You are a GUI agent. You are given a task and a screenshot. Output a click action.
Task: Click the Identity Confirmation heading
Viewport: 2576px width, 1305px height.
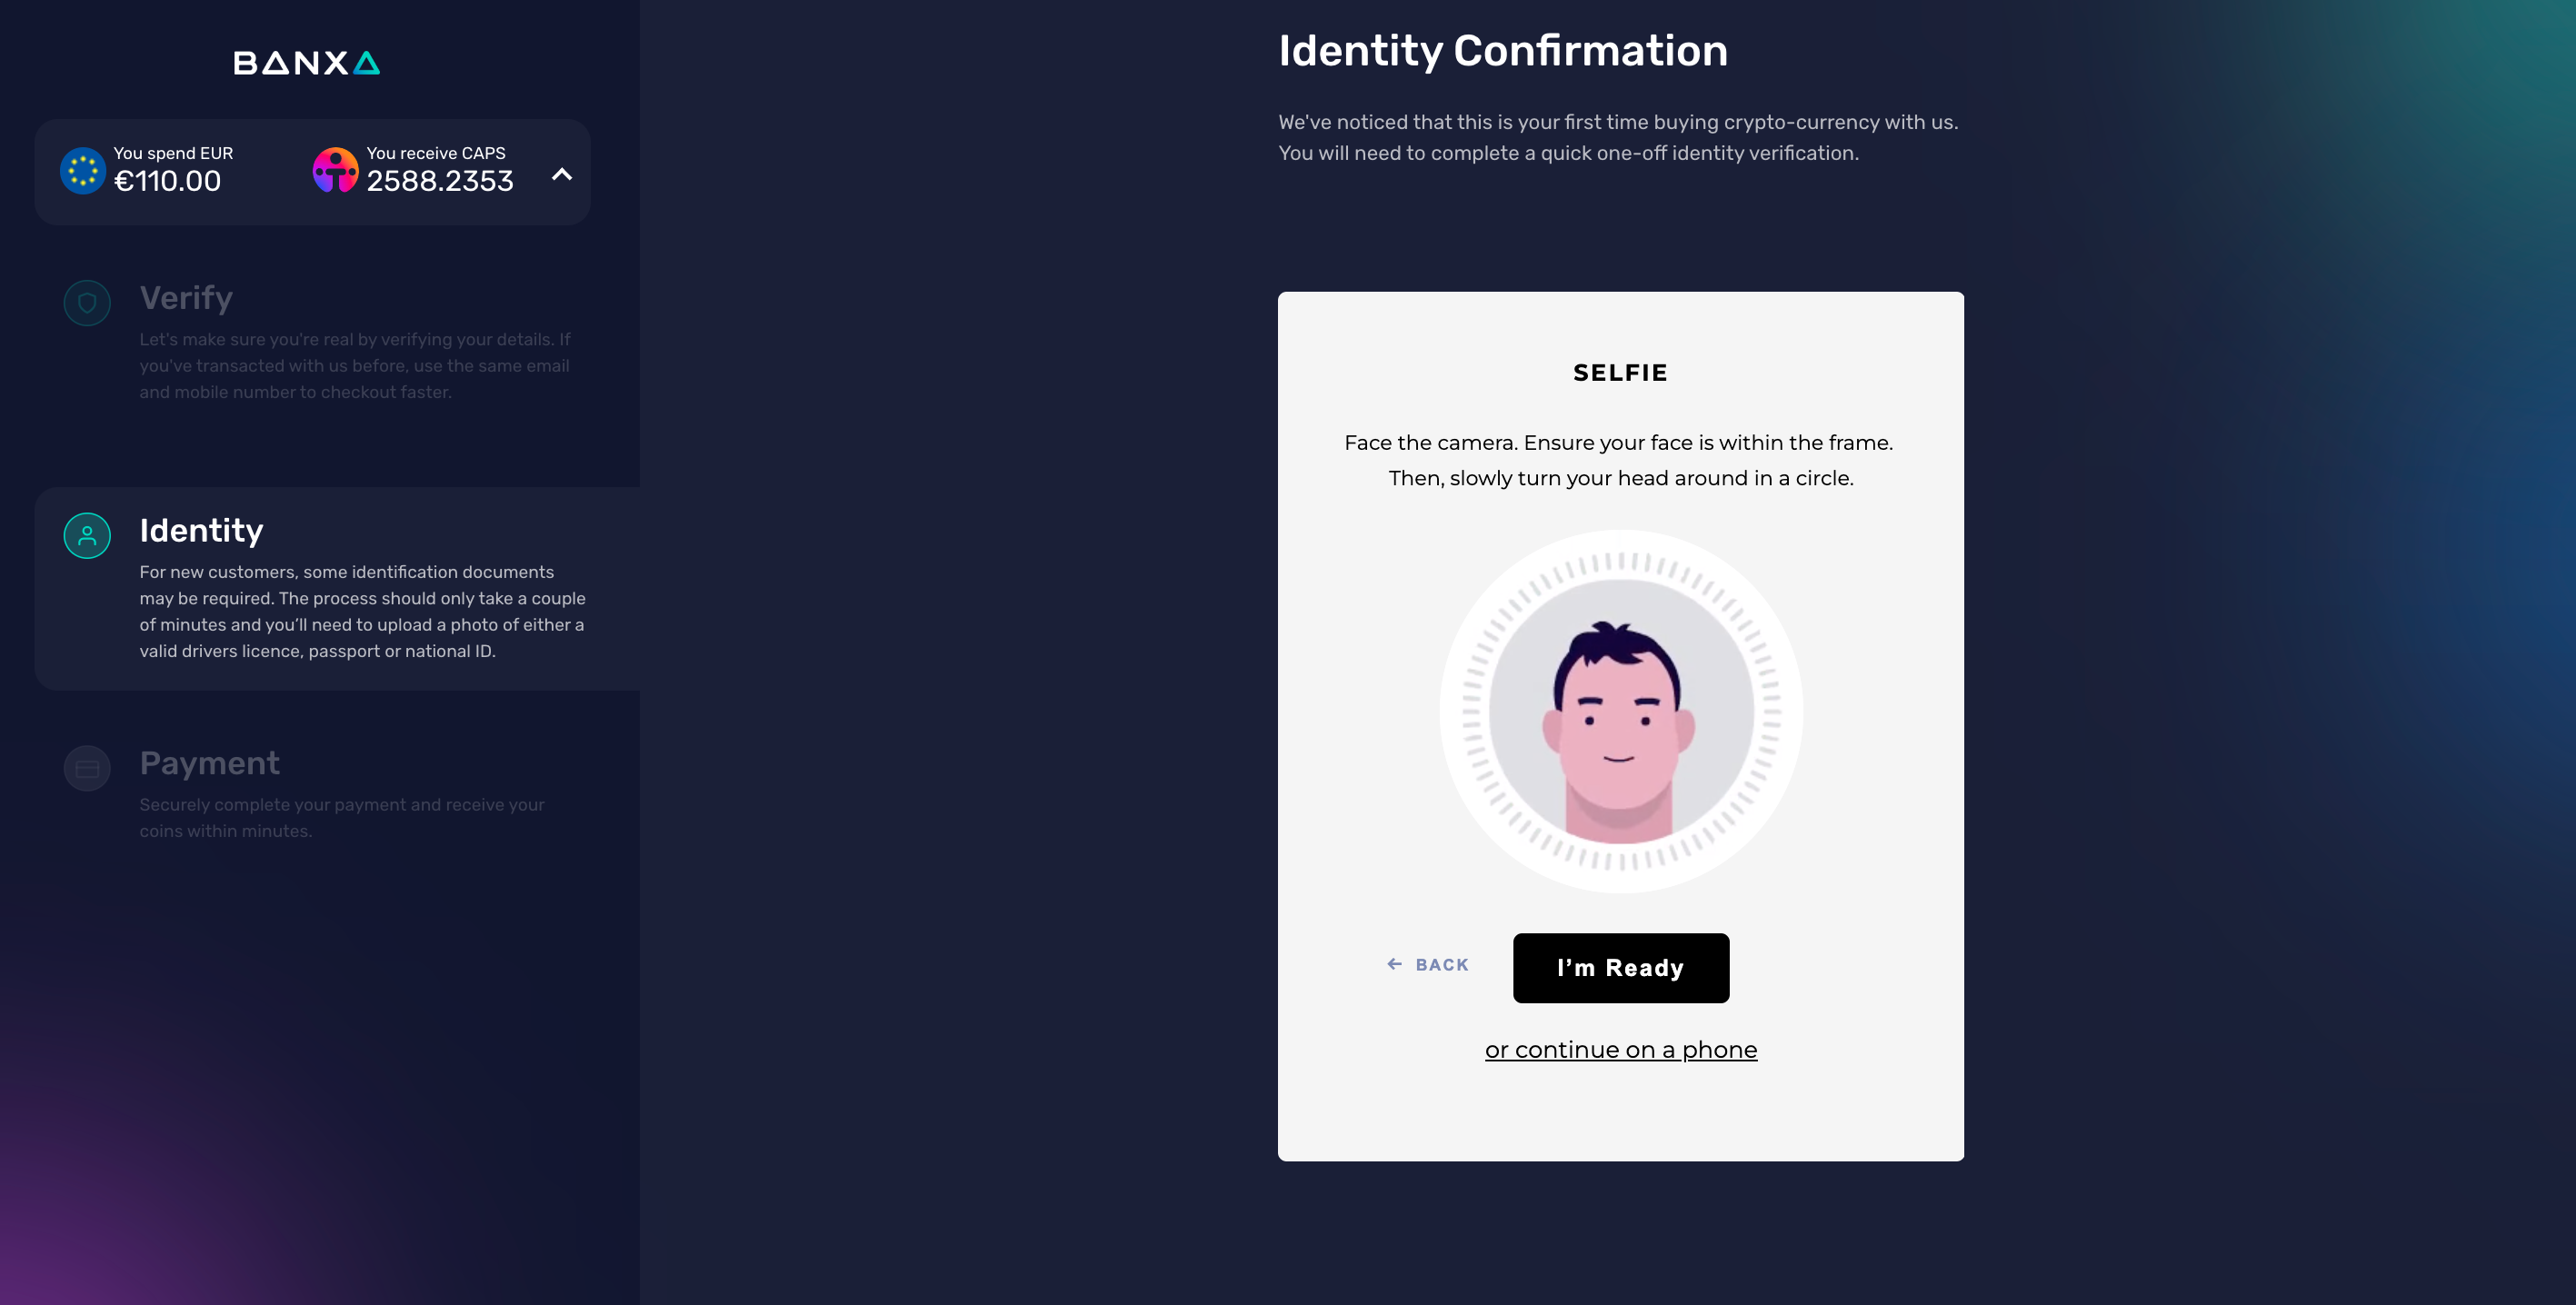pos(1502,51)
